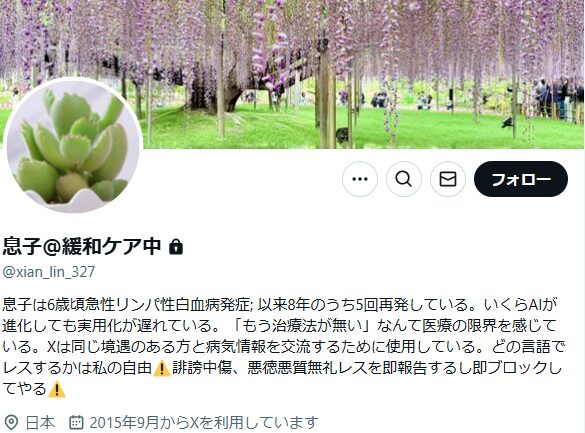Click the warning emoji ending the bio
Viewport: 585px width, 433px height.
(x=57, y=389)
